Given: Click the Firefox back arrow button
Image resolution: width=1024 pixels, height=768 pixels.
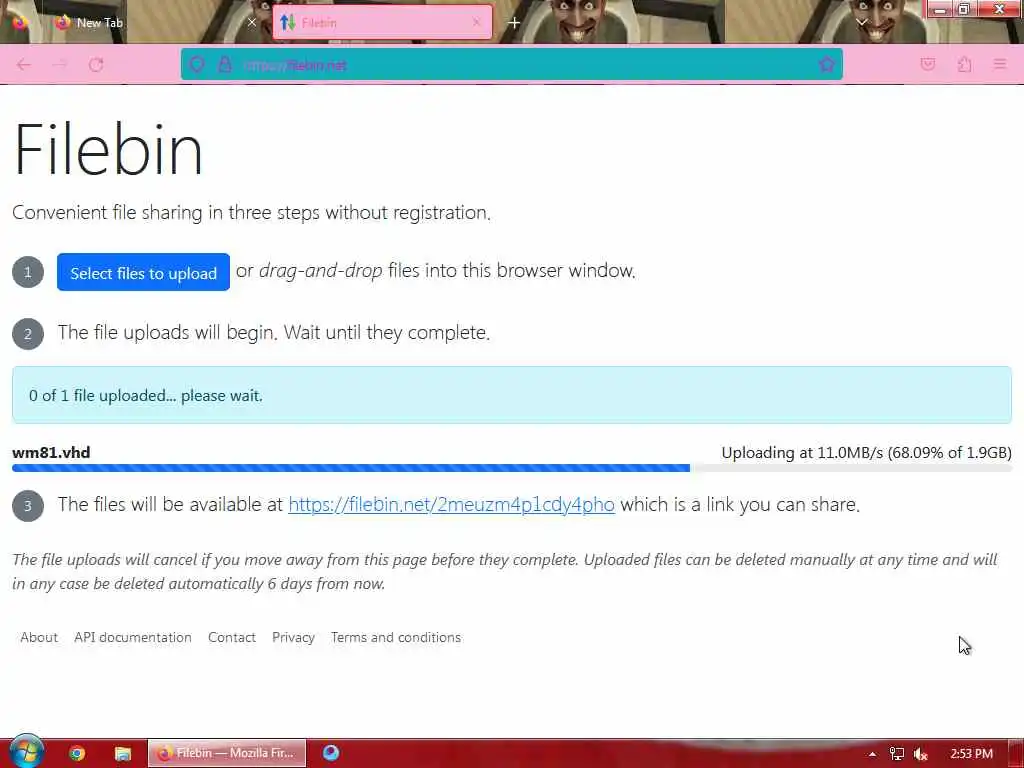Looking at the screenshot, I should [24, 65].
